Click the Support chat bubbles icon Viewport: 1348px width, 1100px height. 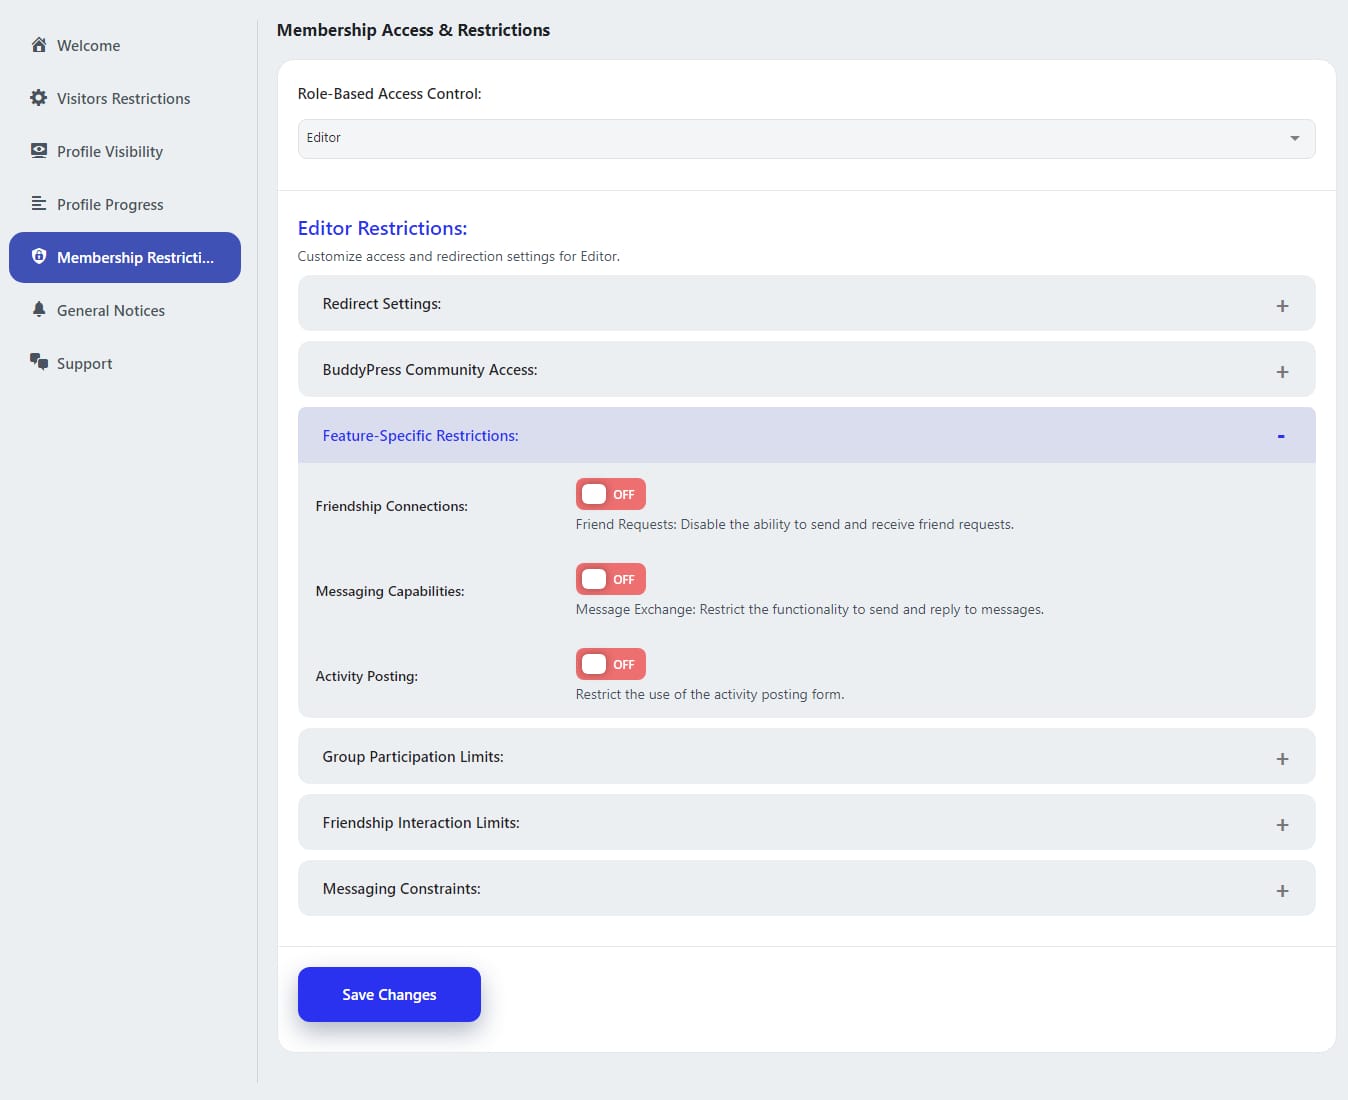(39, 362)
